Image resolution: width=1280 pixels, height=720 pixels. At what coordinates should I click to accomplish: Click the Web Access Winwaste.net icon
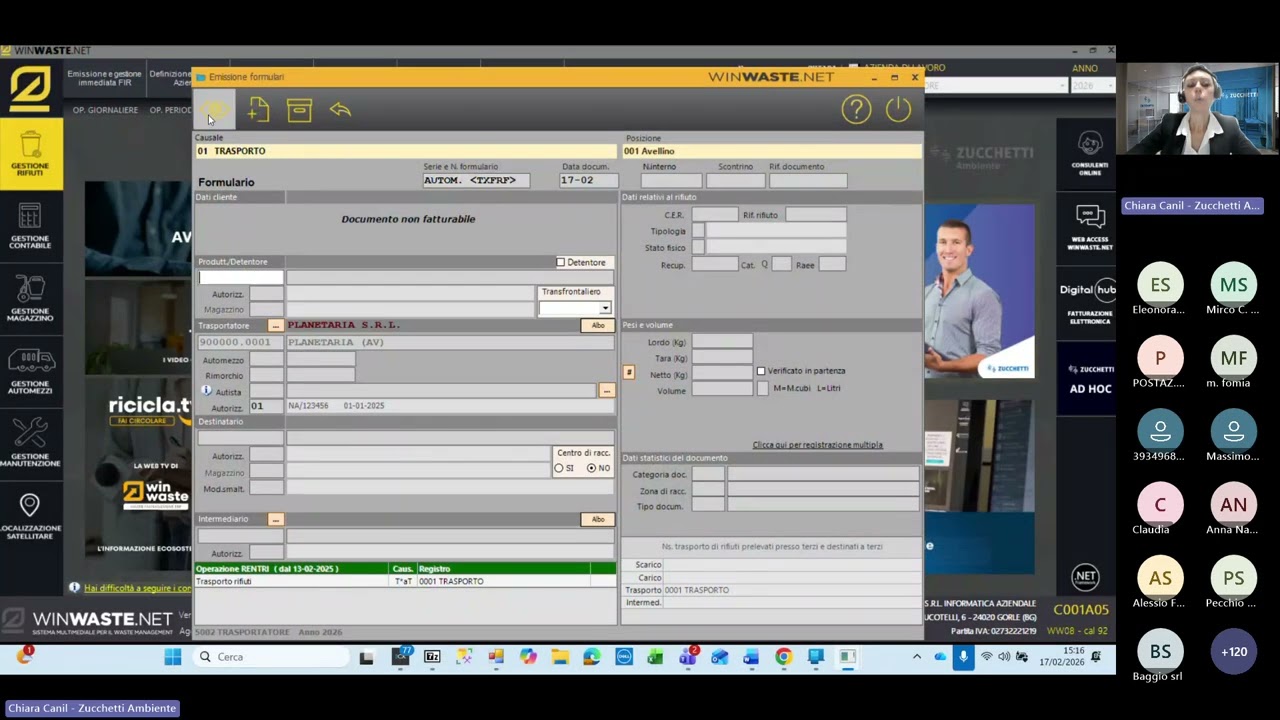tap(1090, 228)
